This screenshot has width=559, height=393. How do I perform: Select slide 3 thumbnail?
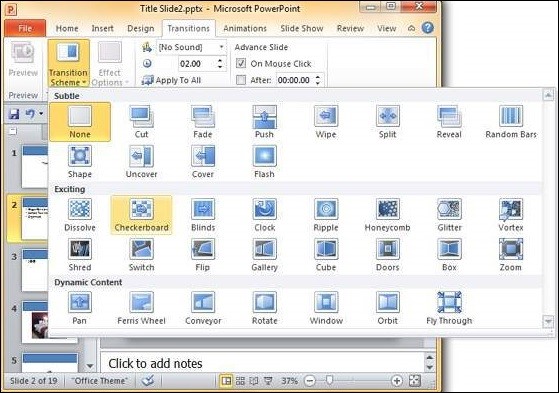pos(35,270)
